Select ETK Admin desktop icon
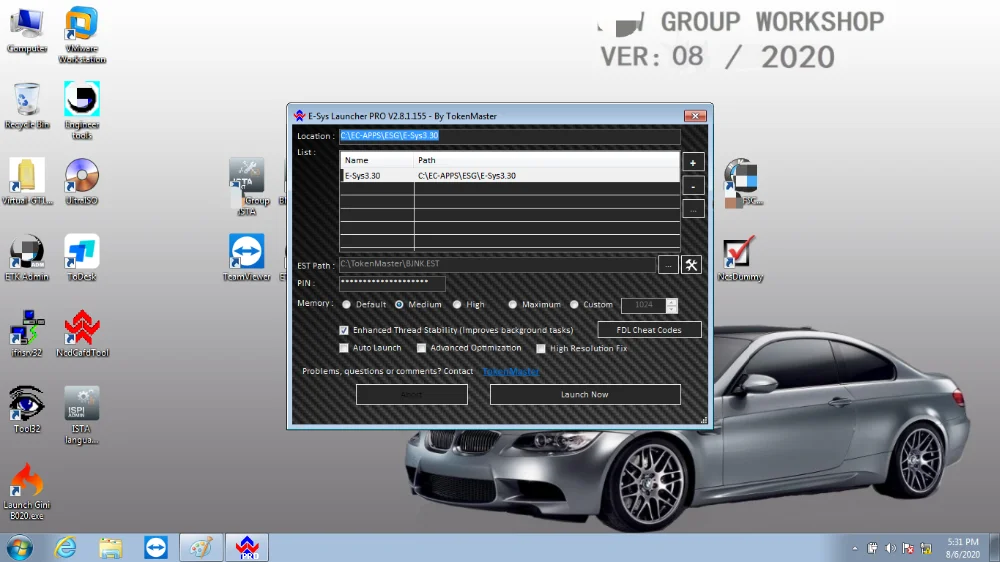This screenshot has width=1000, height=562. (26, 258)
